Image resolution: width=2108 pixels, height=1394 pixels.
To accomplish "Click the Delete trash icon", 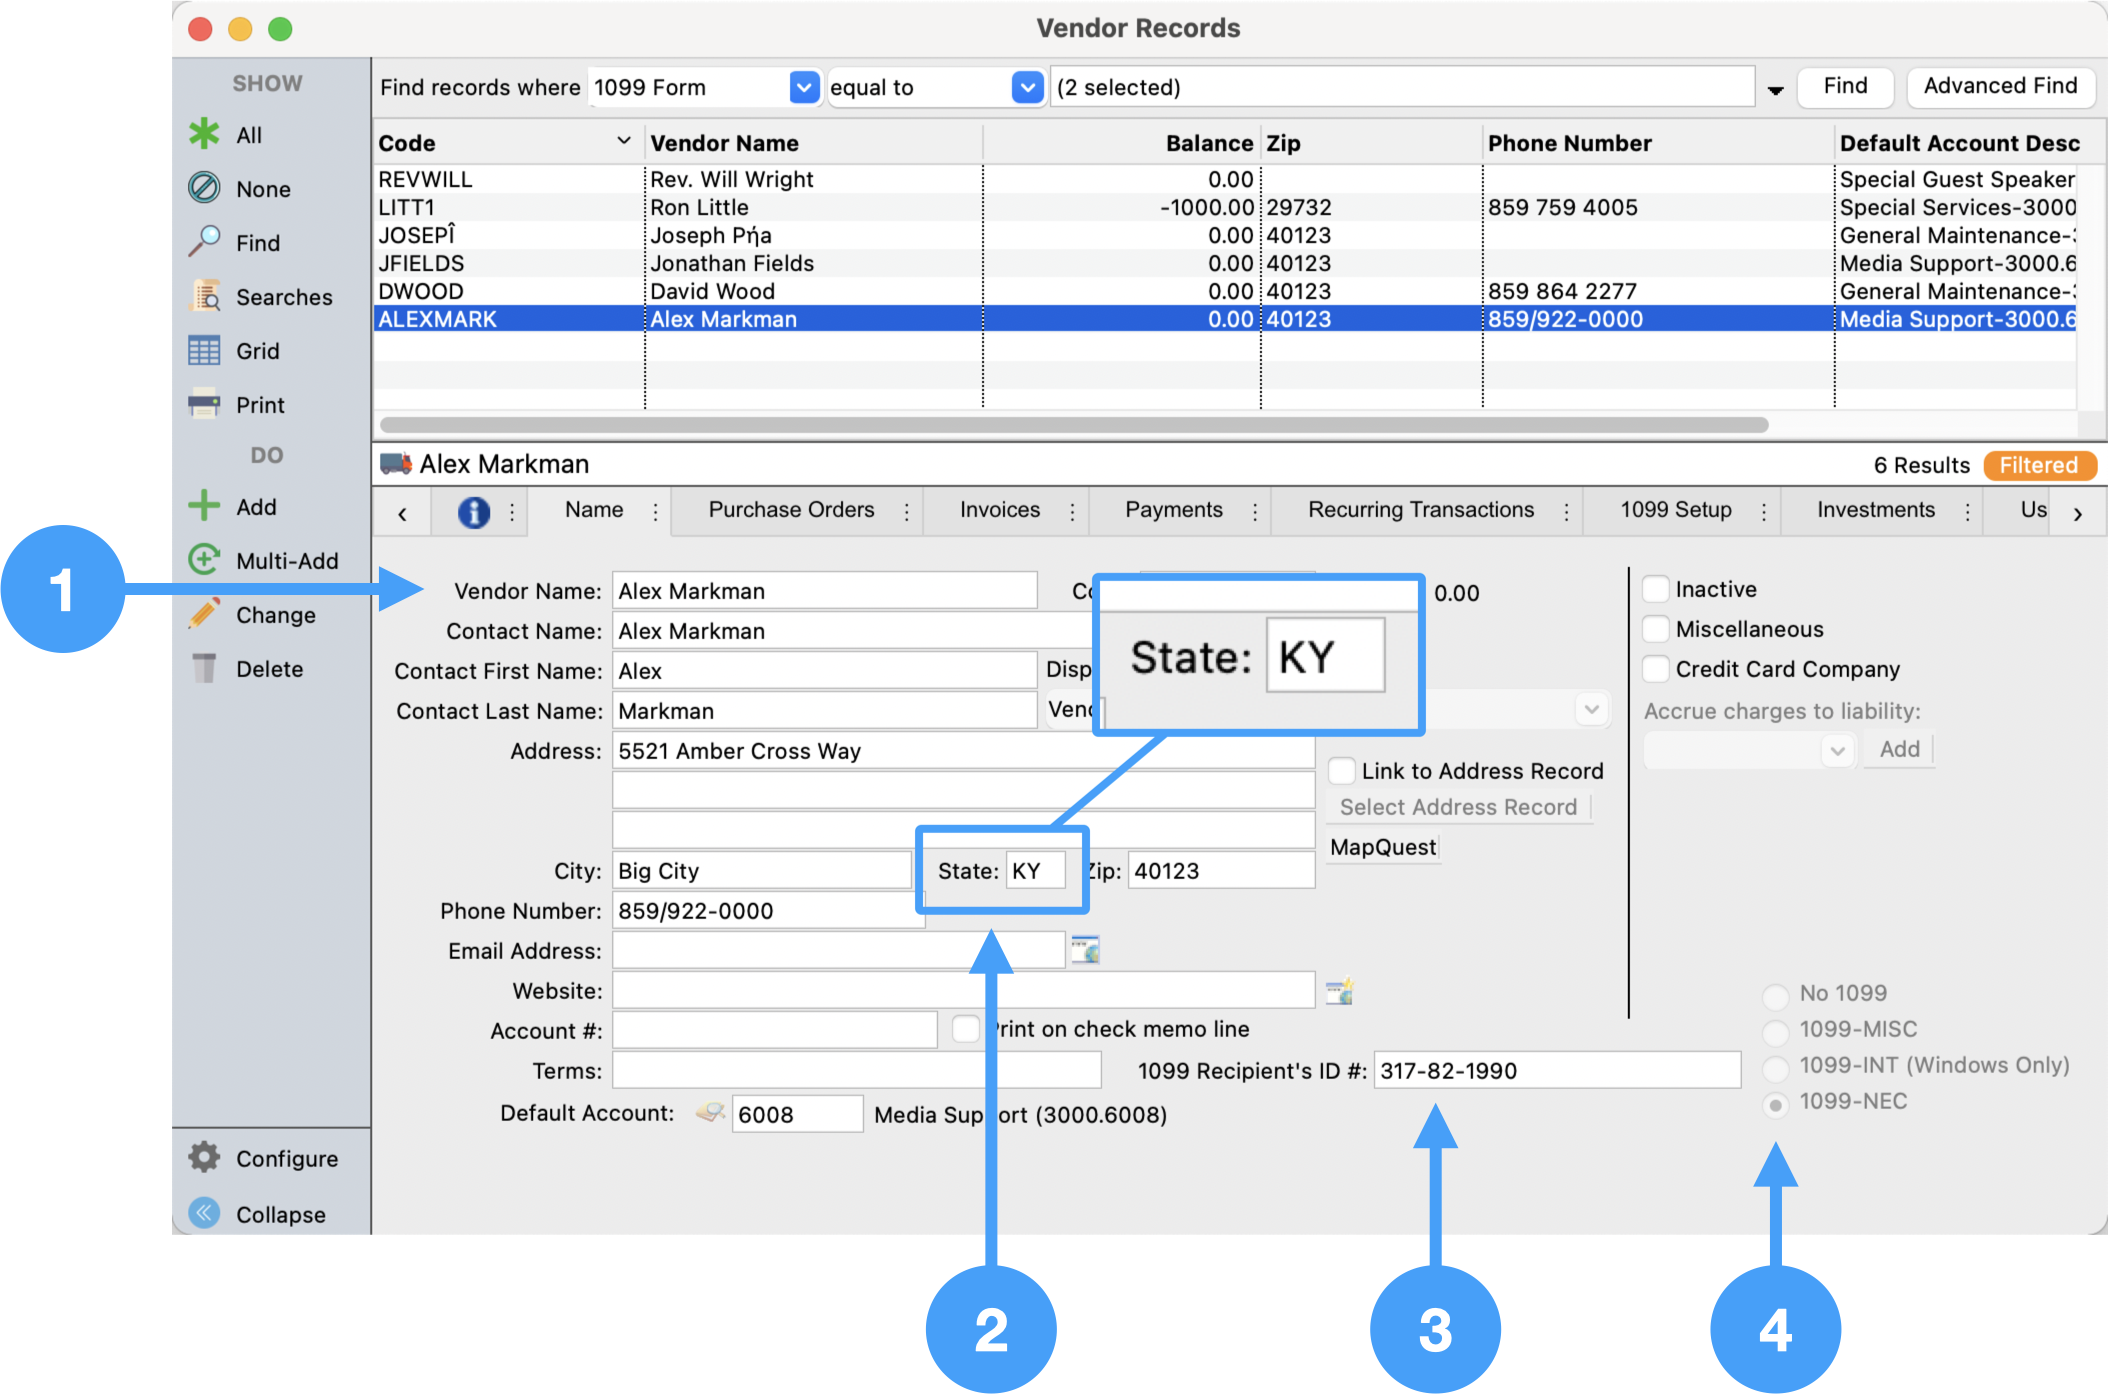I will point(204,668).
